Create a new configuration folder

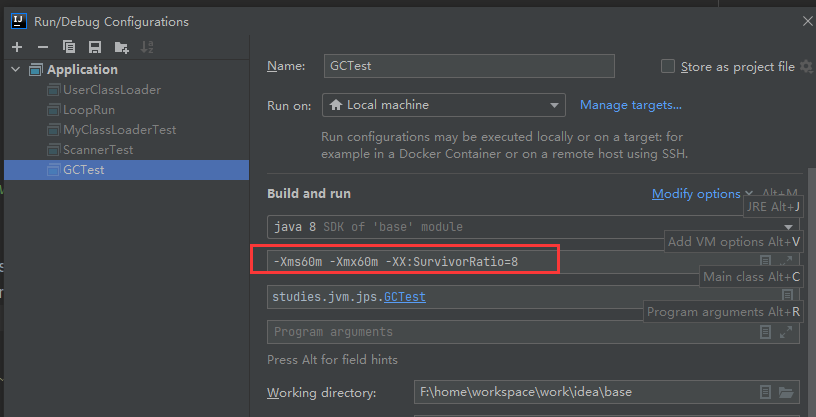coord(121,47)
